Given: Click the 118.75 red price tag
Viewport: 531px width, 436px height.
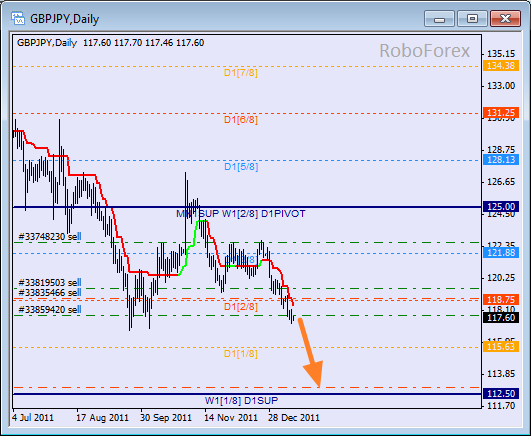Looking at the screenshot, I should [x=501, y=299].
